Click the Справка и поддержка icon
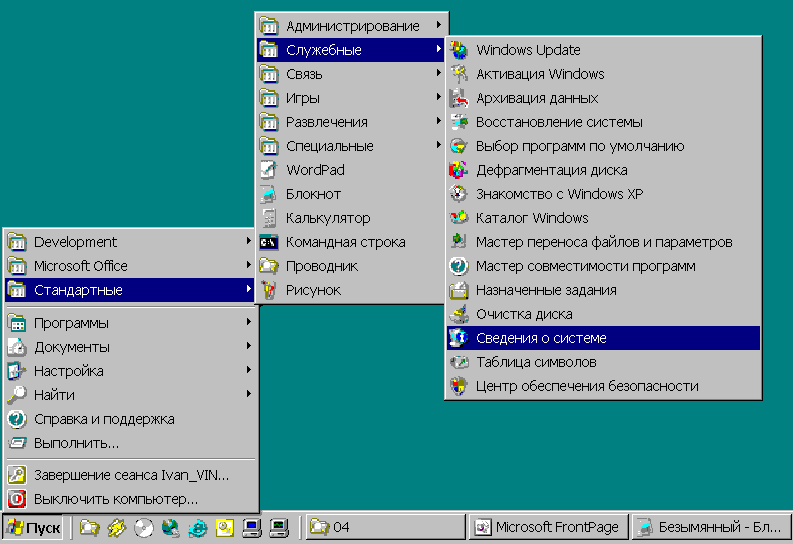The image size is (793, 544). point(17,419)
